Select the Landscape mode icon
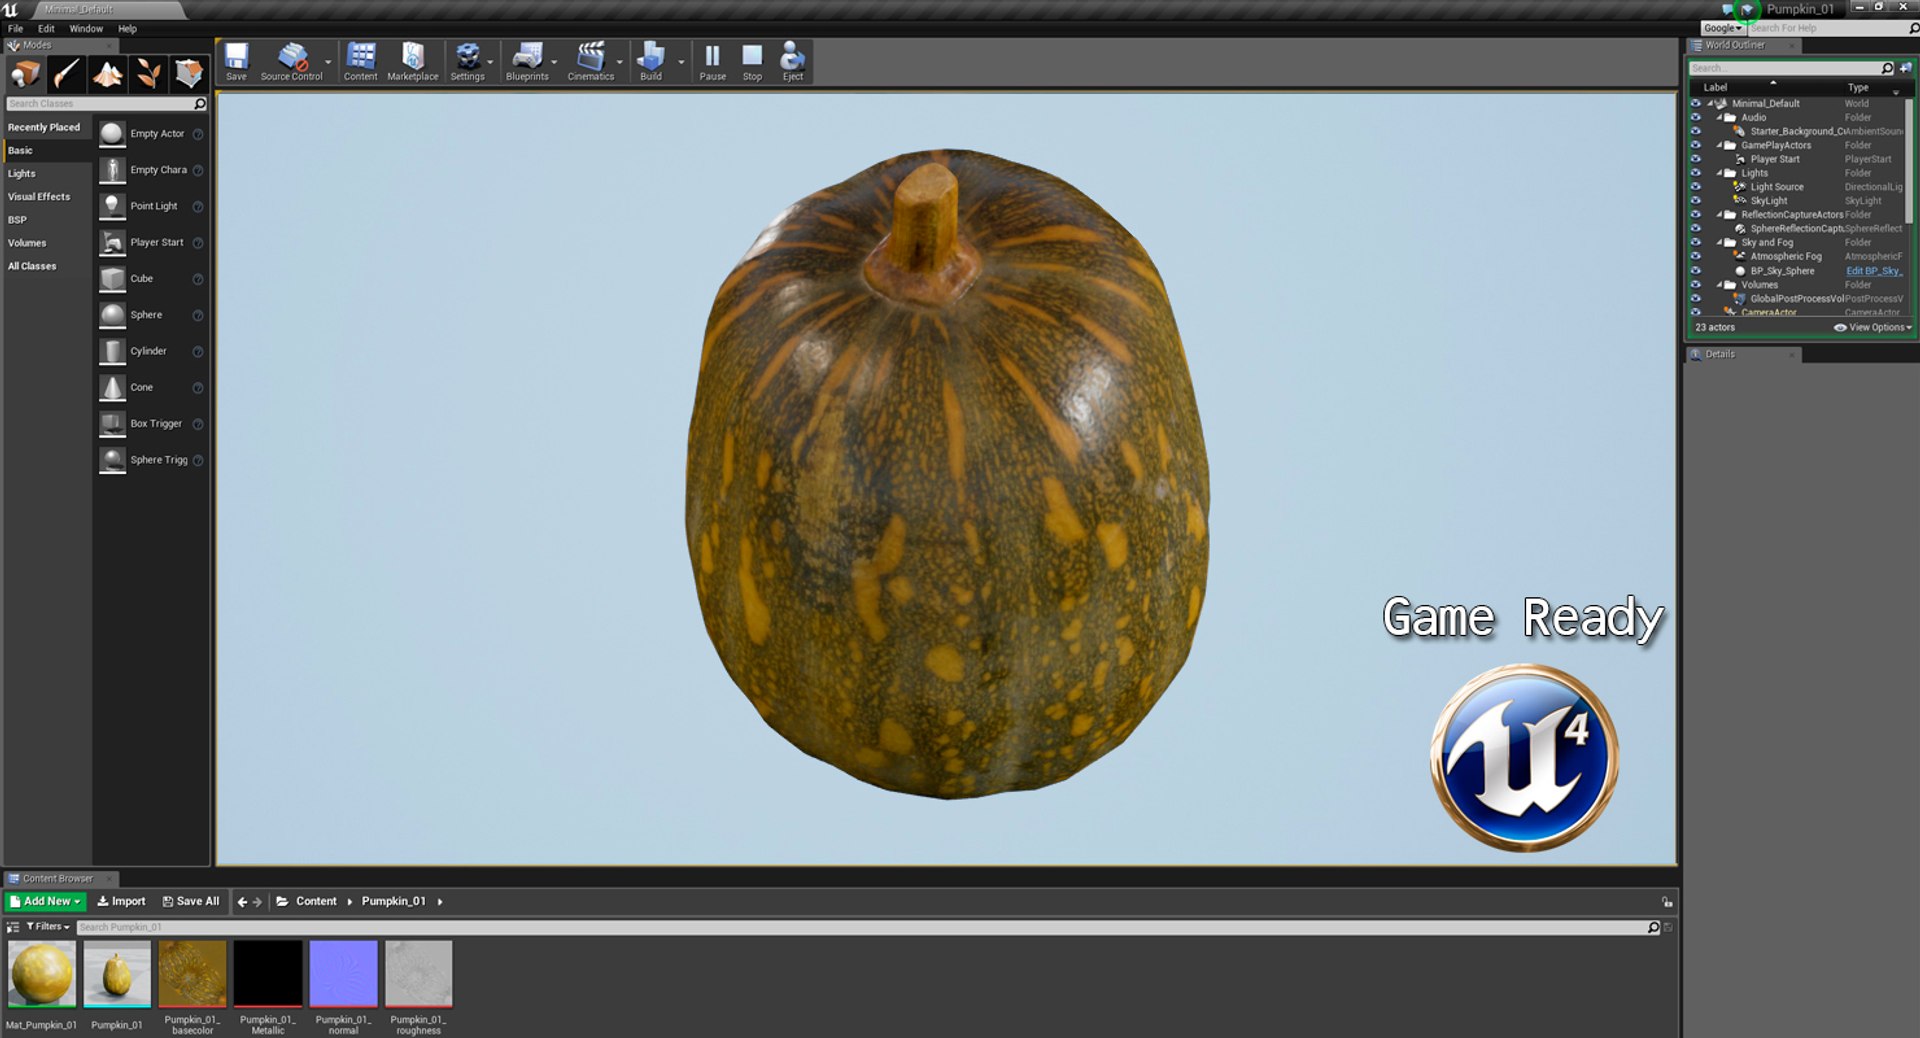The width and height of the screenshot is (1920, 1038). point(107,73)
